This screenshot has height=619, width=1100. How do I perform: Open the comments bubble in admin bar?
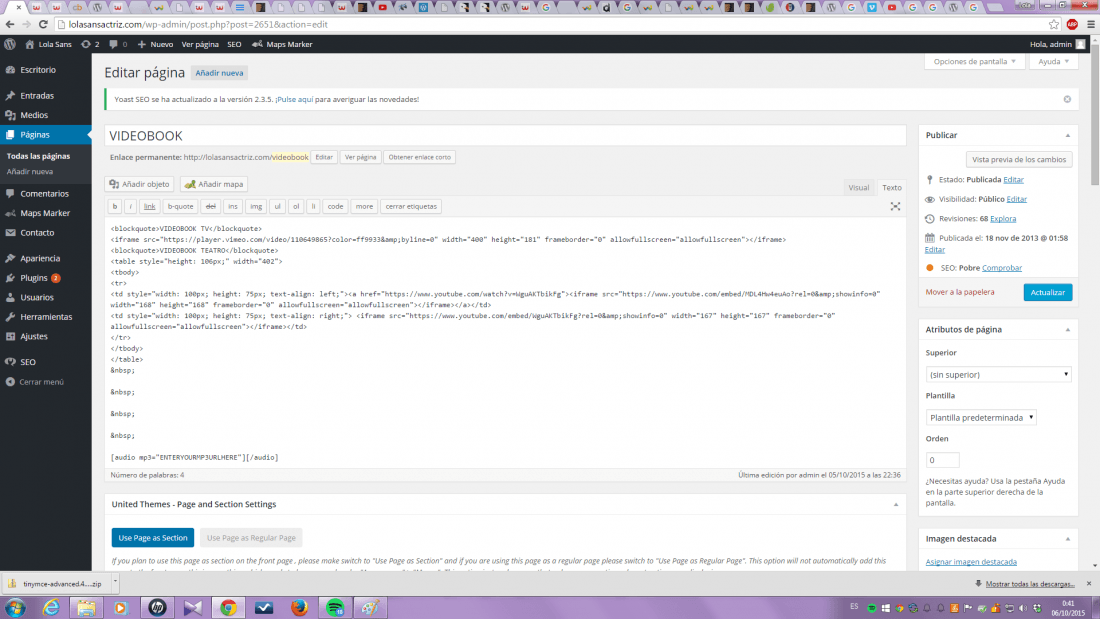[118, 44]
